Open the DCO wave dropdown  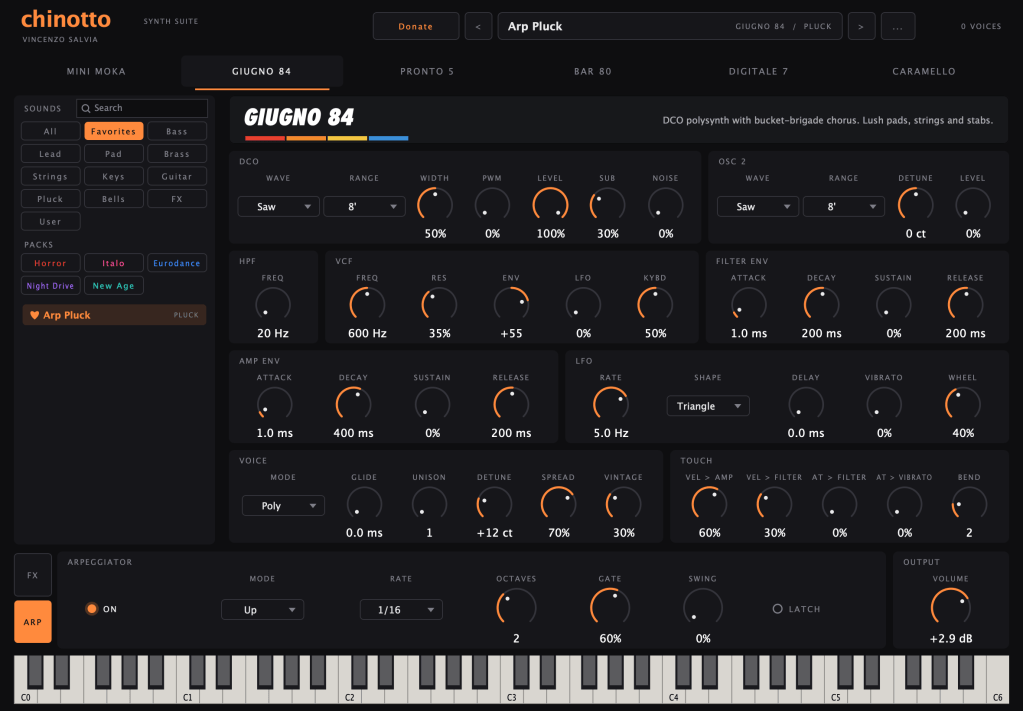pyautogui.click(x=279, y=207)
